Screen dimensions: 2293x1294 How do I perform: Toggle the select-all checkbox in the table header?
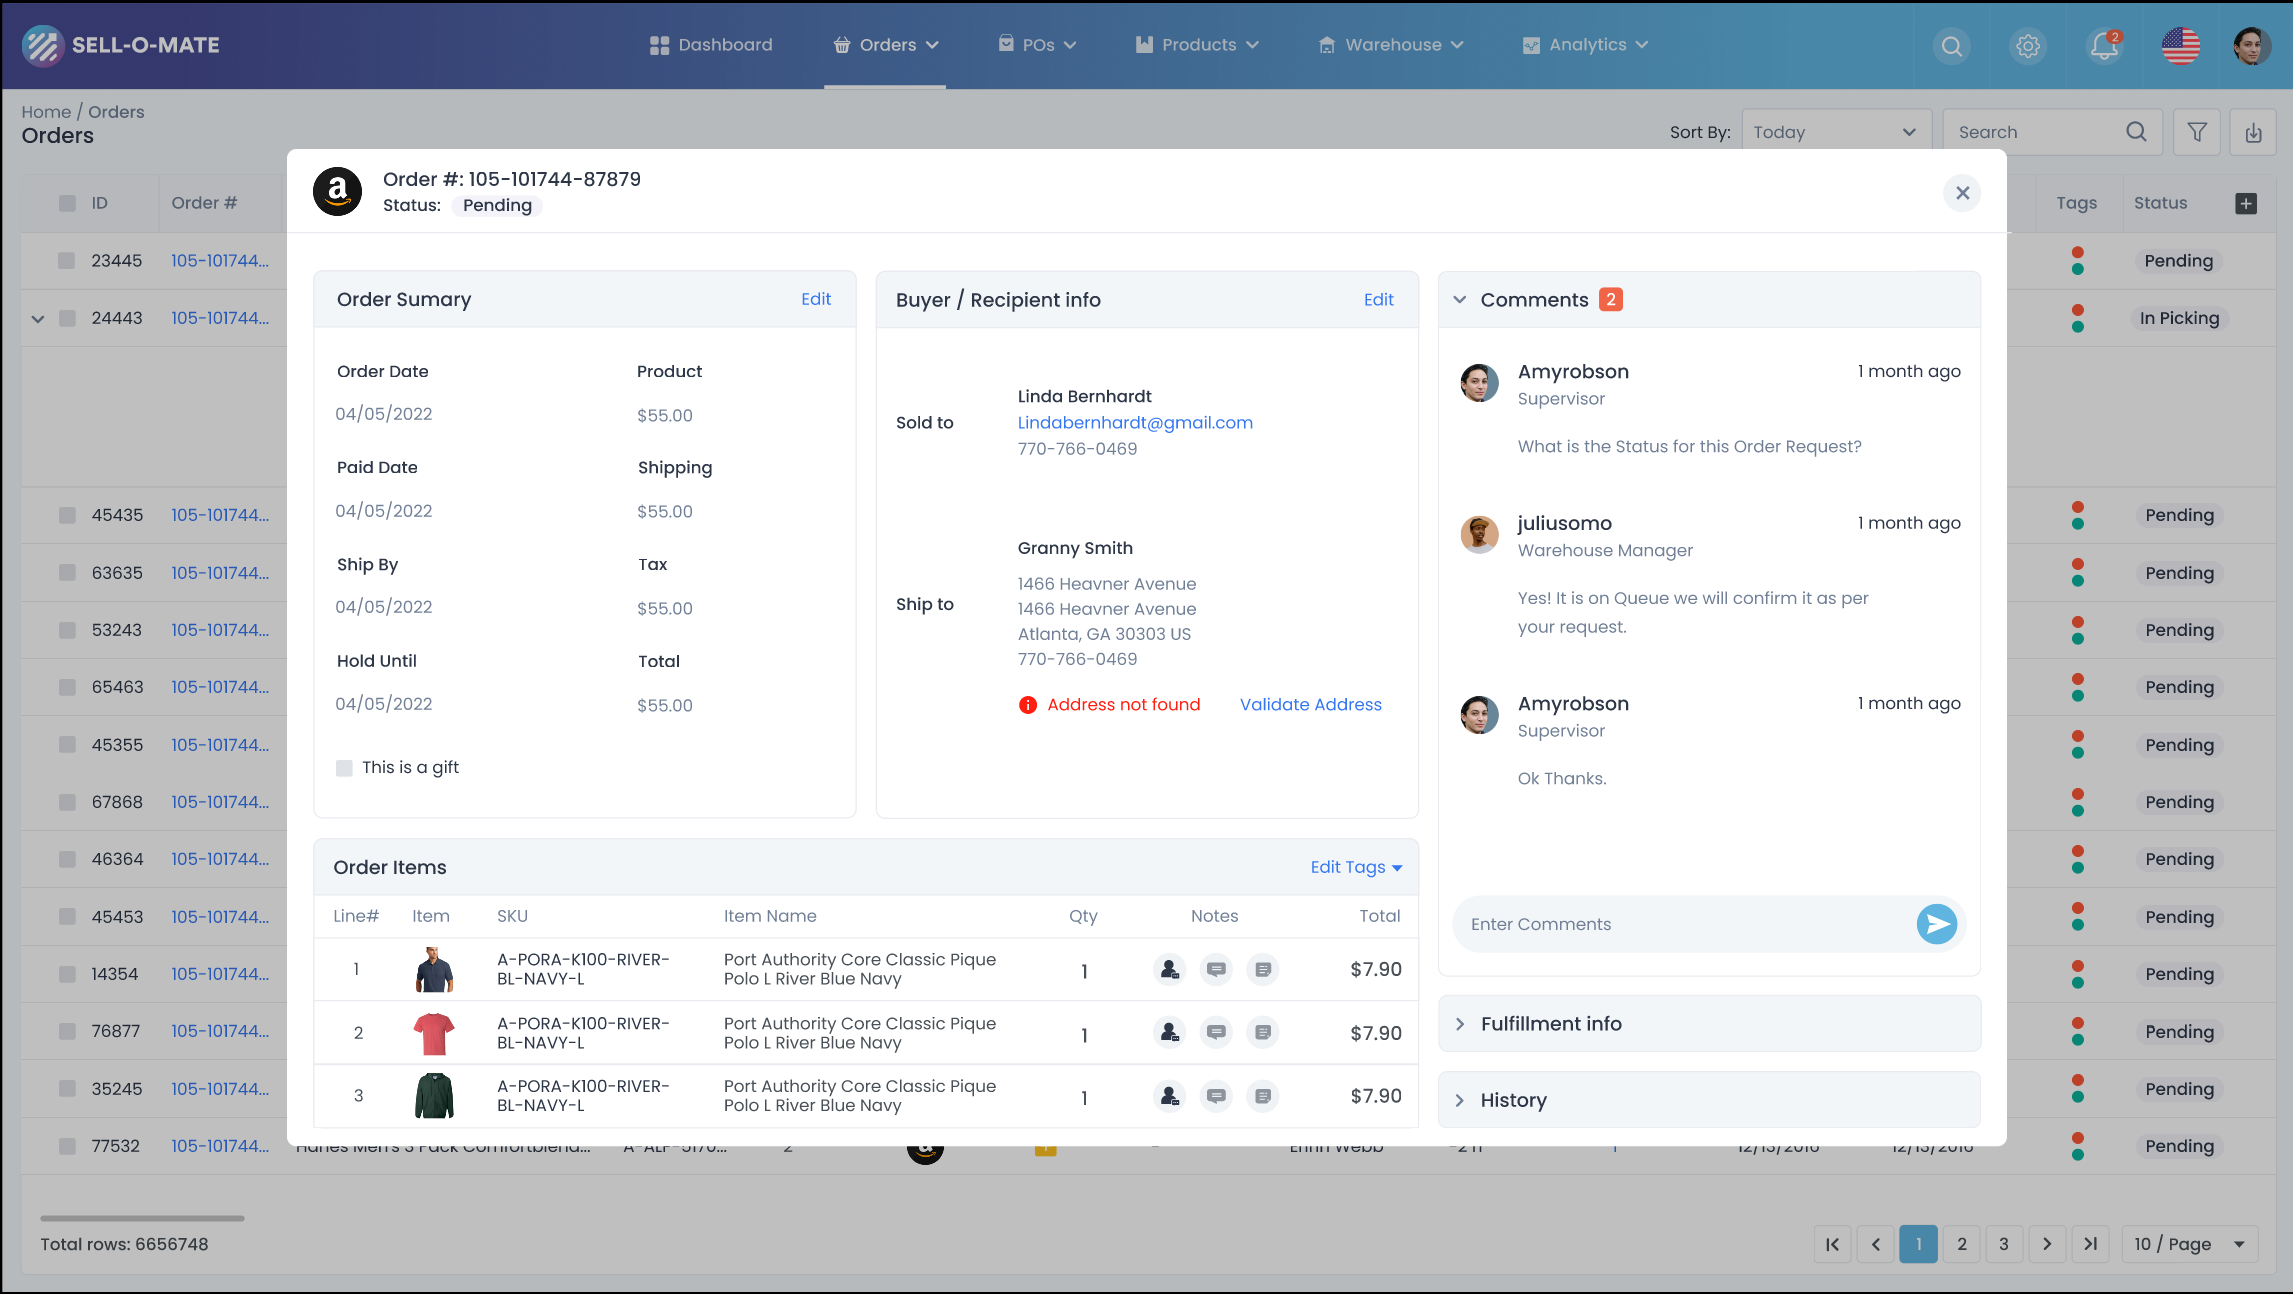tap(67, 203)
